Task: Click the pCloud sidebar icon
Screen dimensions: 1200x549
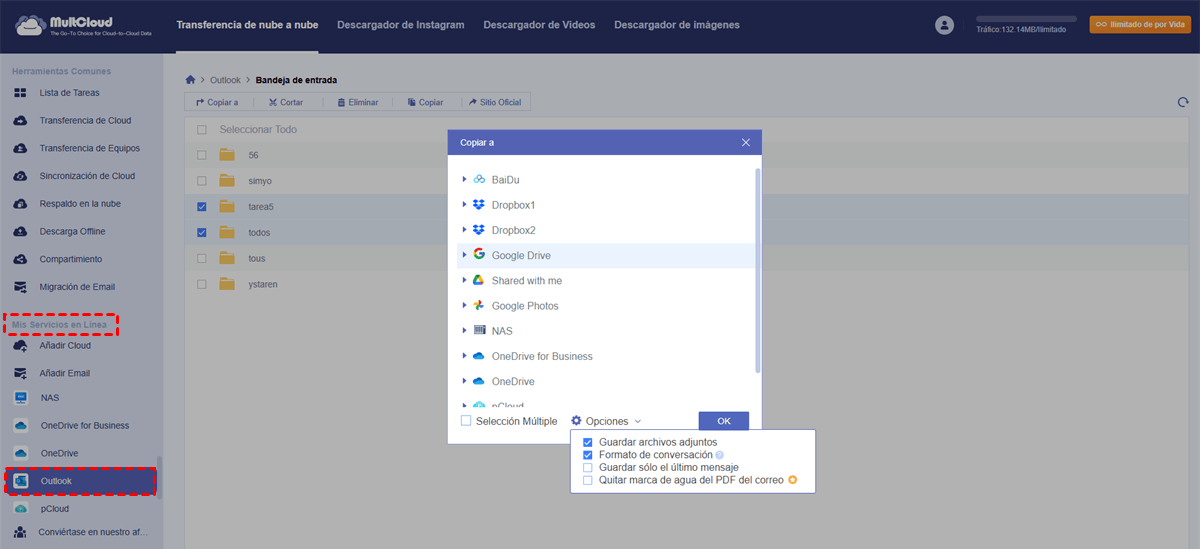Action: (x=21, y=508)
